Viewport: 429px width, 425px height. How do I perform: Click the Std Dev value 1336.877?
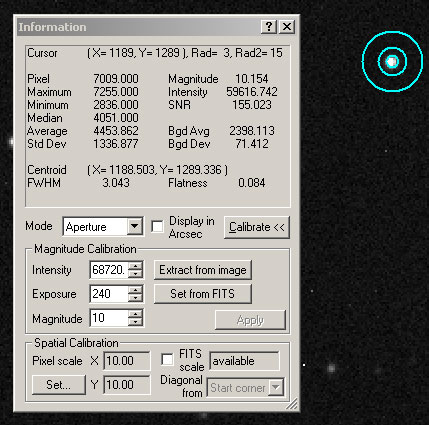pos(116,144)
